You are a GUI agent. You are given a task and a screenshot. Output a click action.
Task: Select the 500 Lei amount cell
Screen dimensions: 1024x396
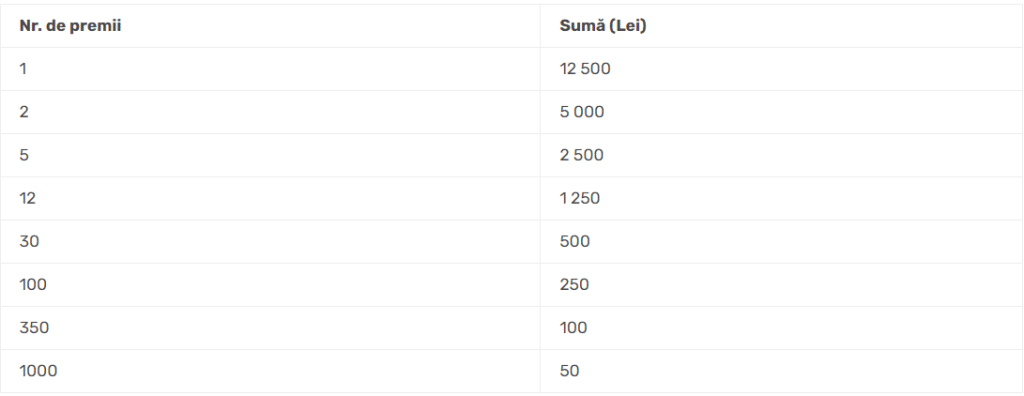click(782, 241)
